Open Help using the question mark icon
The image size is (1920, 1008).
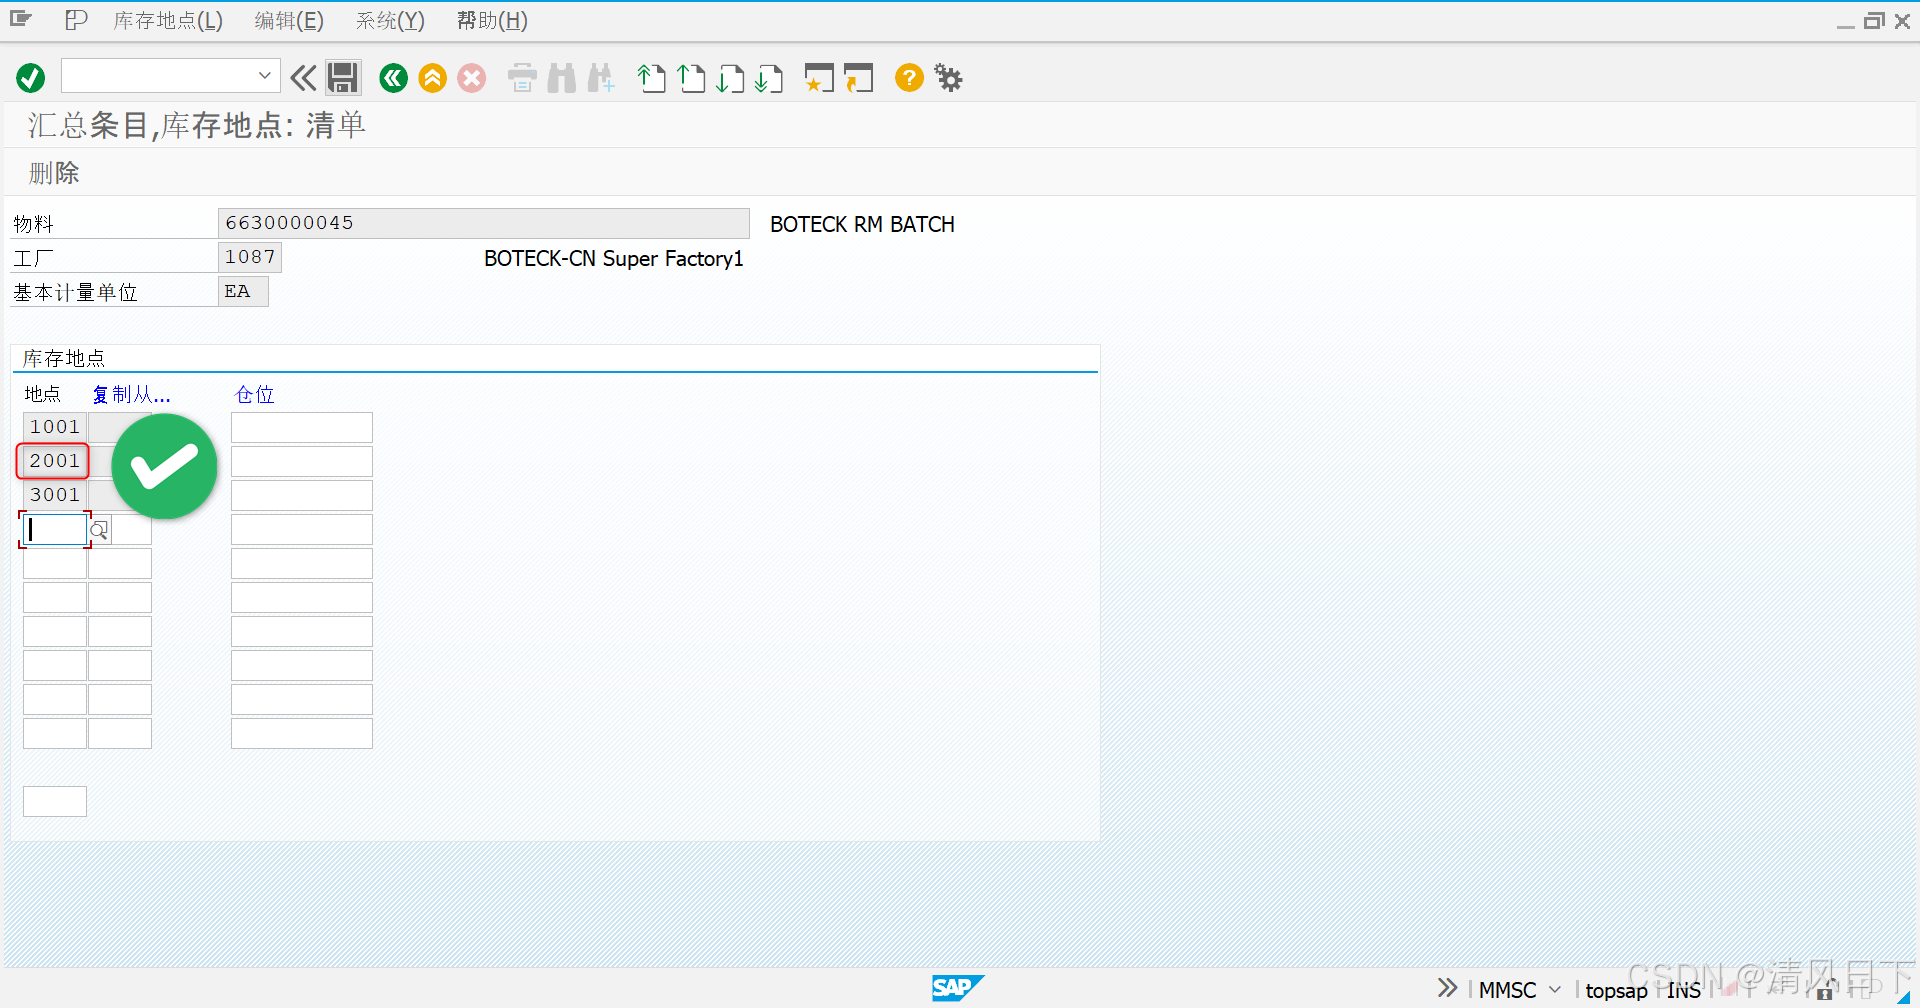pos(908,77)
